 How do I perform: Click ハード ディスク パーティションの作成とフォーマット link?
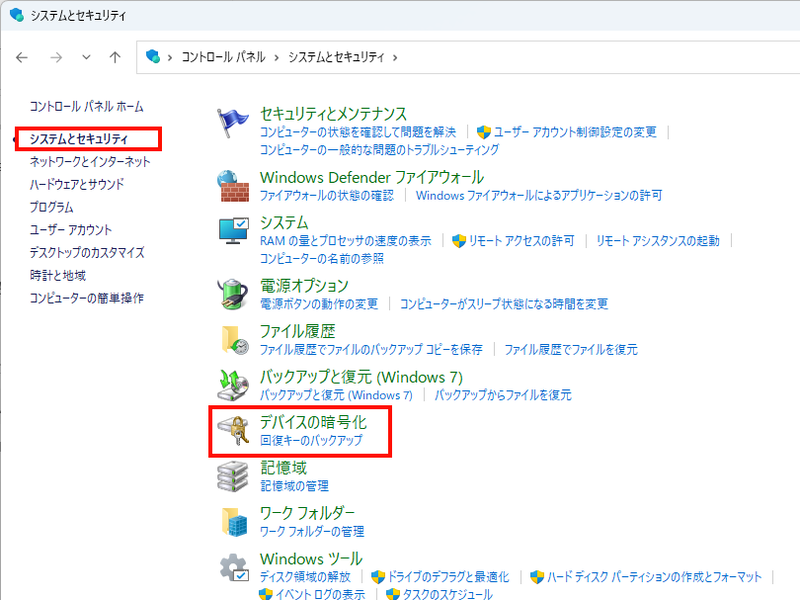(654, 577)
